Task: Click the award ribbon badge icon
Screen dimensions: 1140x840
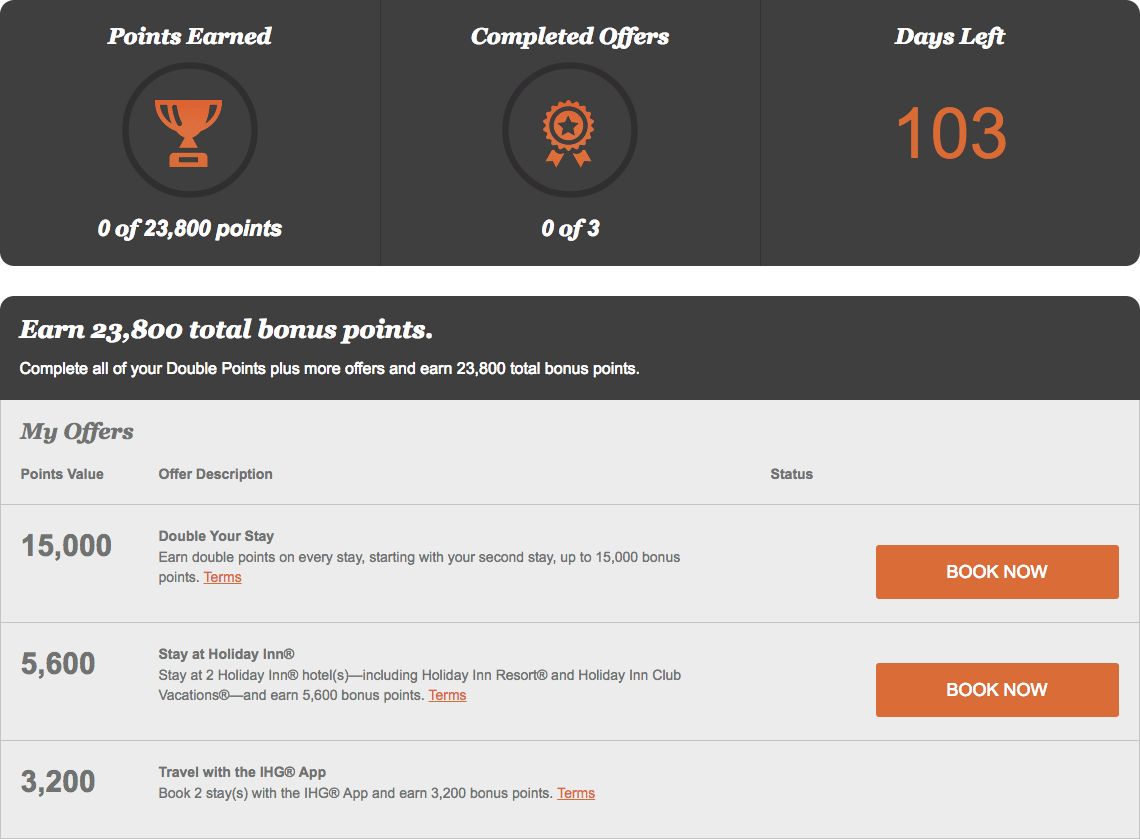Action: [x=569, y=133]
